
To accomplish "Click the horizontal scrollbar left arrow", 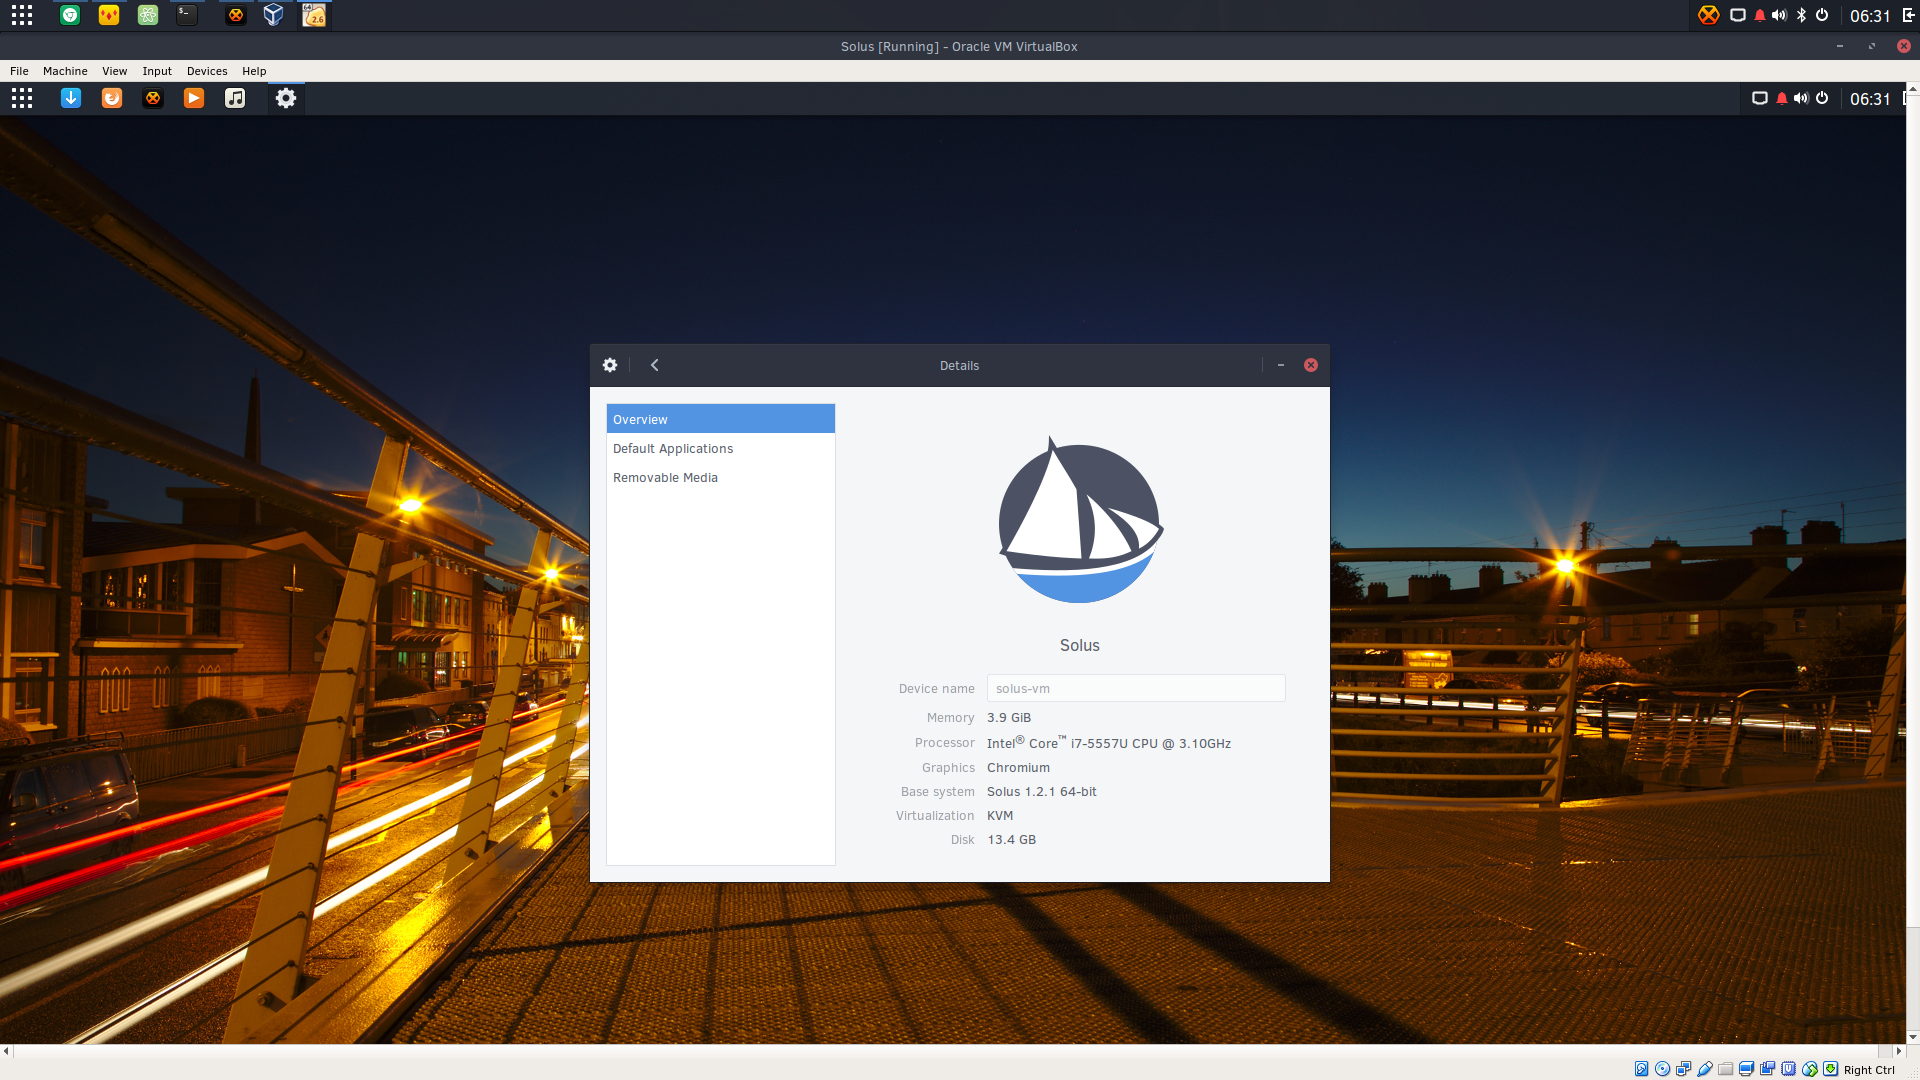I will (x=6, y=1051).
